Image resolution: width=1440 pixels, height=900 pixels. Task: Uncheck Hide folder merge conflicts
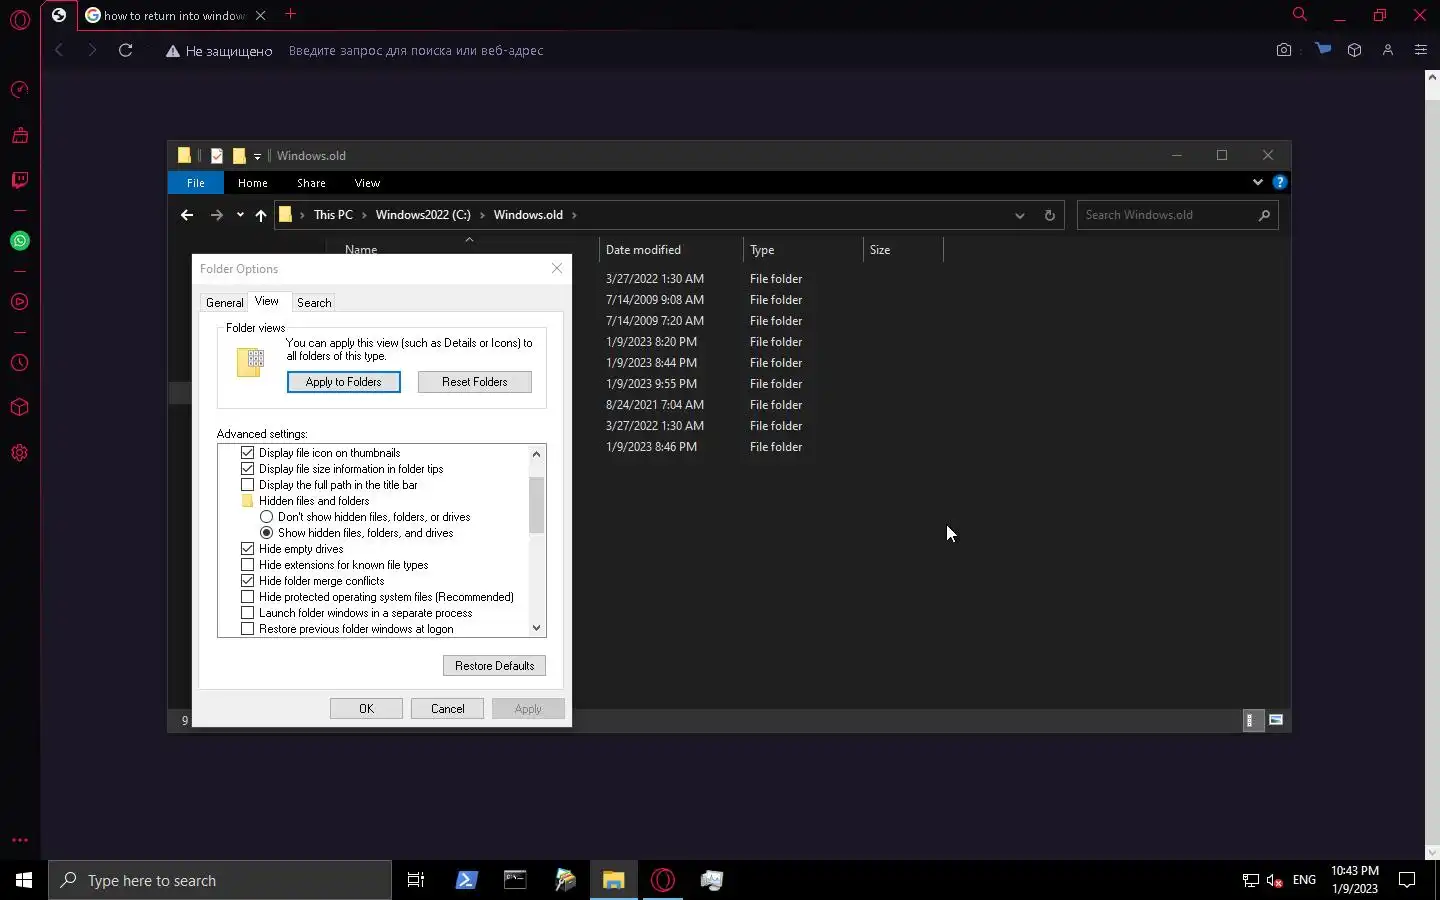coord(248,581)
